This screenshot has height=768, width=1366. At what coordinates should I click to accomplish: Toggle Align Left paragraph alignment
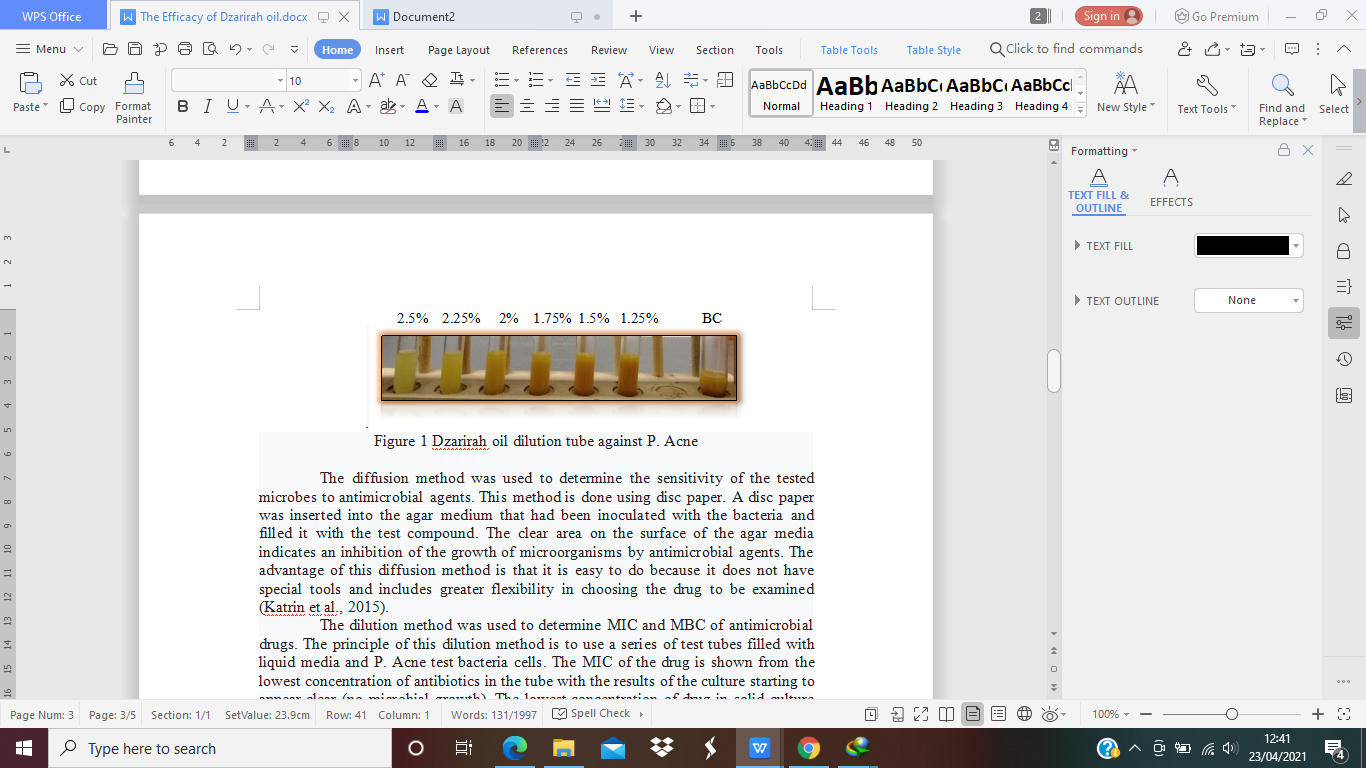coord(502,106)
